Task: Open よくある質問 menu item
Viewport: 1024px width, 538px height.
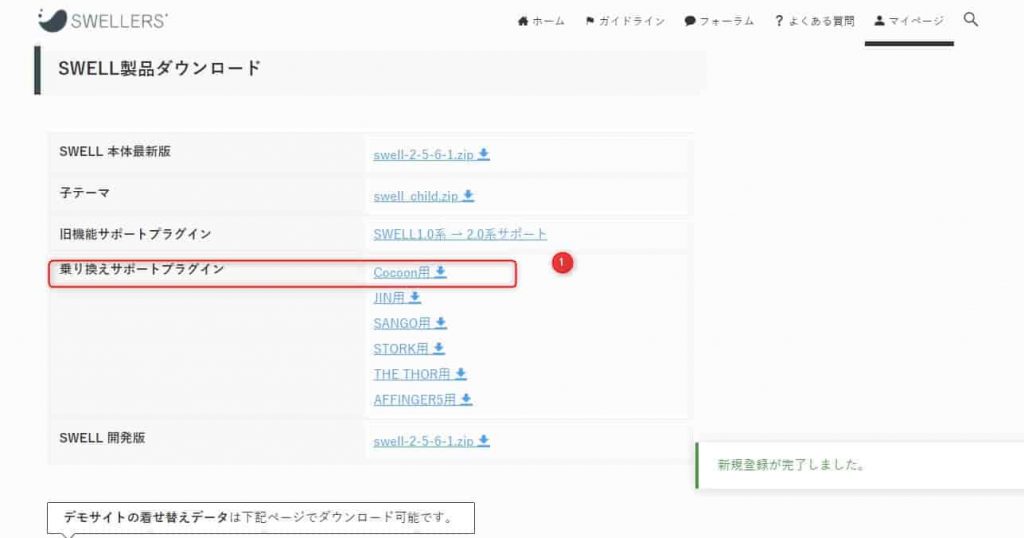Action: pyautogui.click(x=814, y=21)
